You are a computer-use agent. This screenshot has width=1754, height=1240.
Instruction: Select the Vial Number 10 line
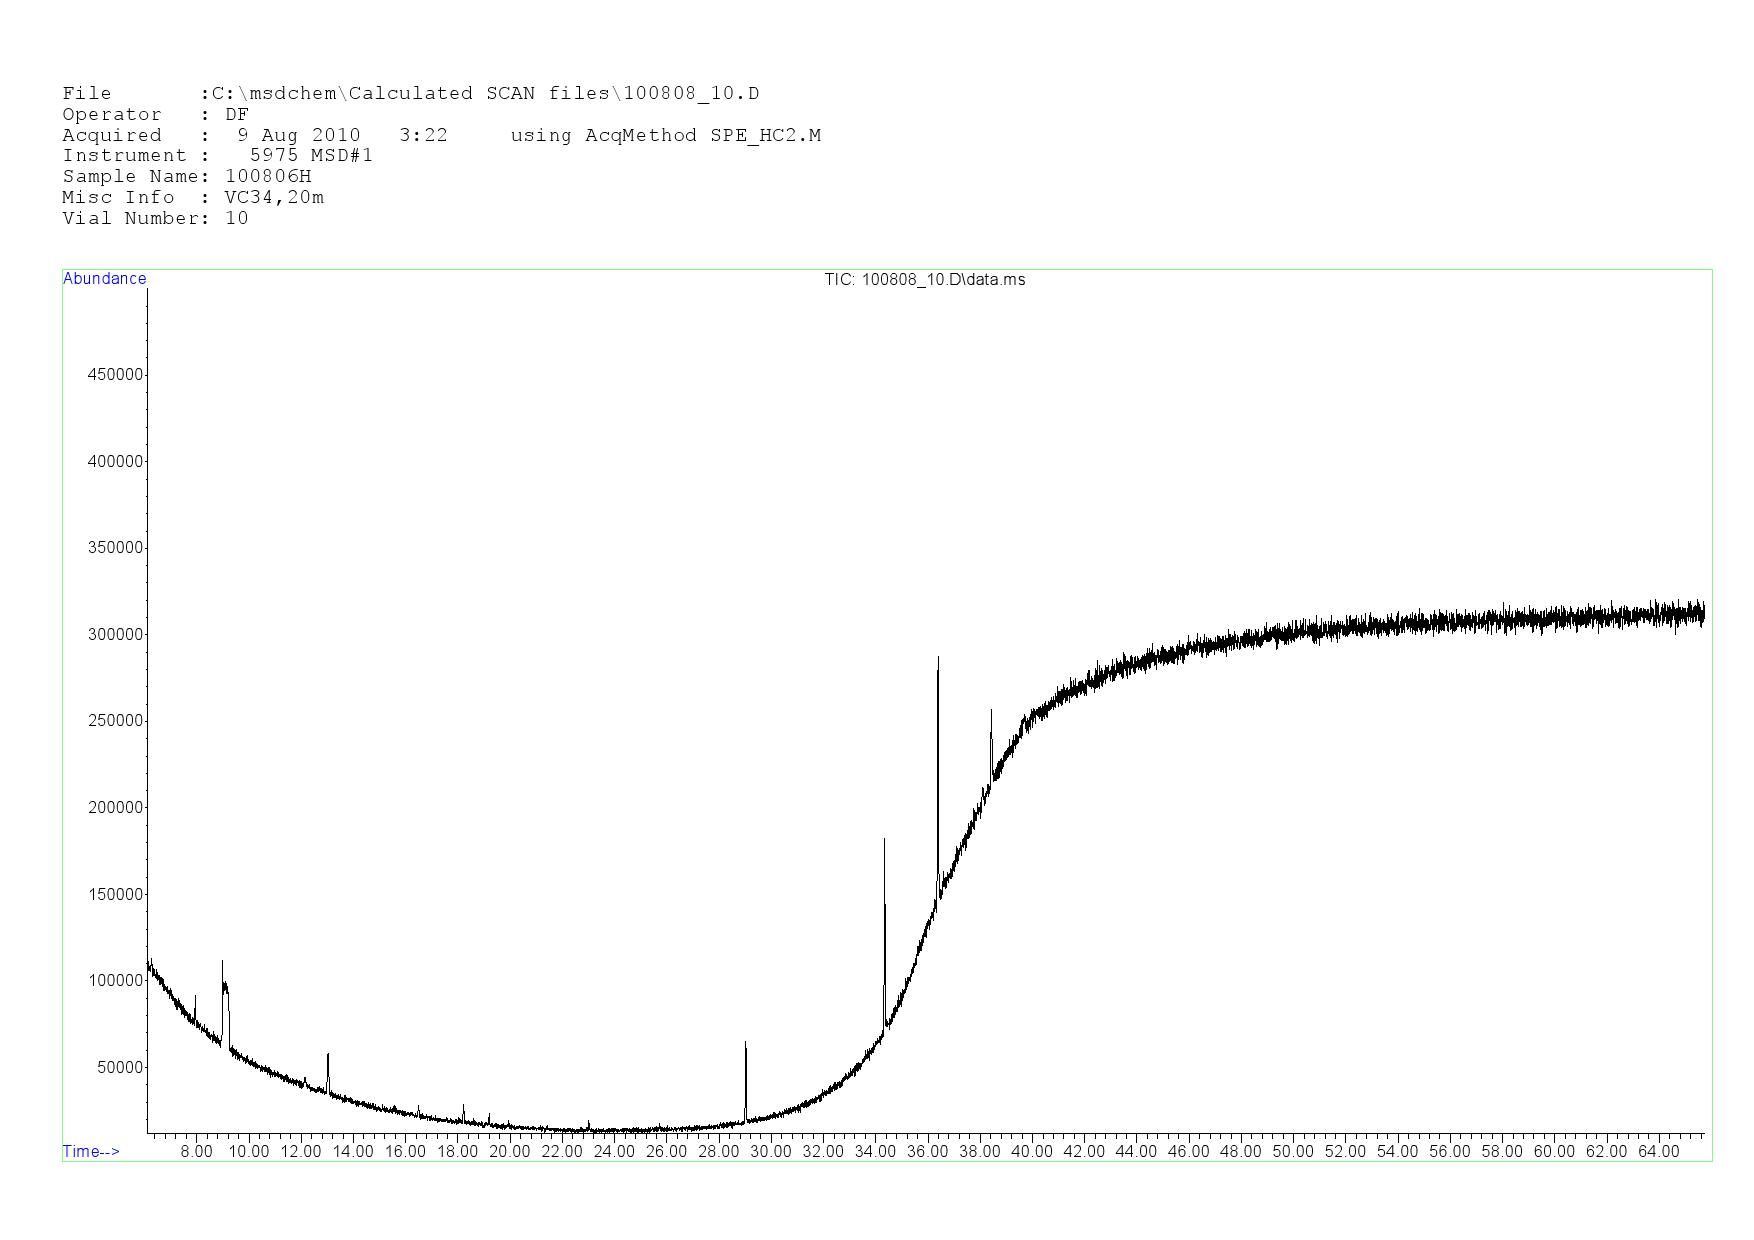point(155,219)
